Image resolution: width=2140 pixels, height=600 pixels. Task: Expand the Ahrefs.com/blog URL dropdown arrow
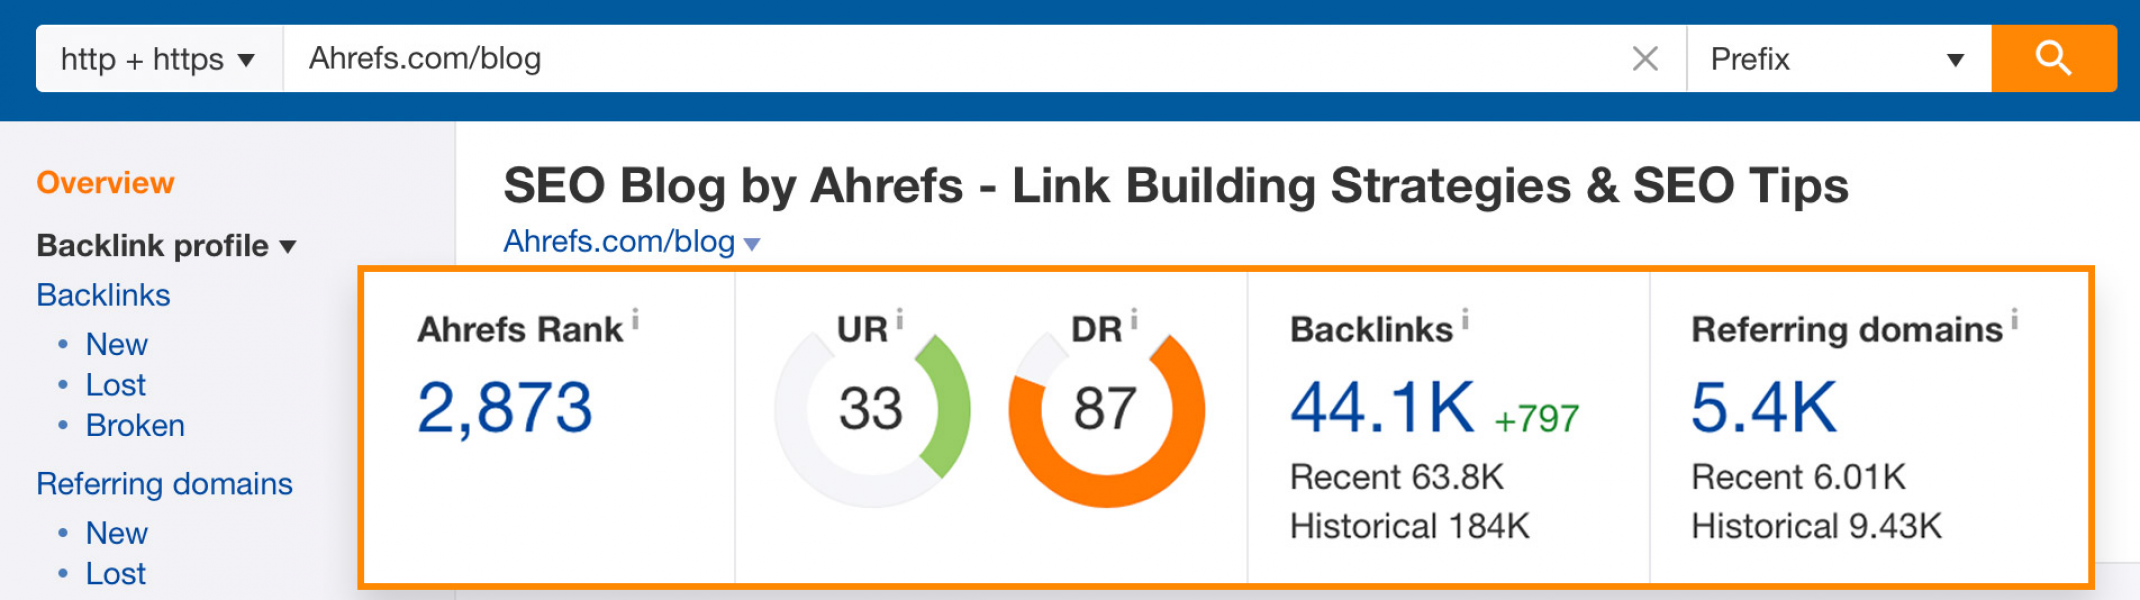(752, 244)
